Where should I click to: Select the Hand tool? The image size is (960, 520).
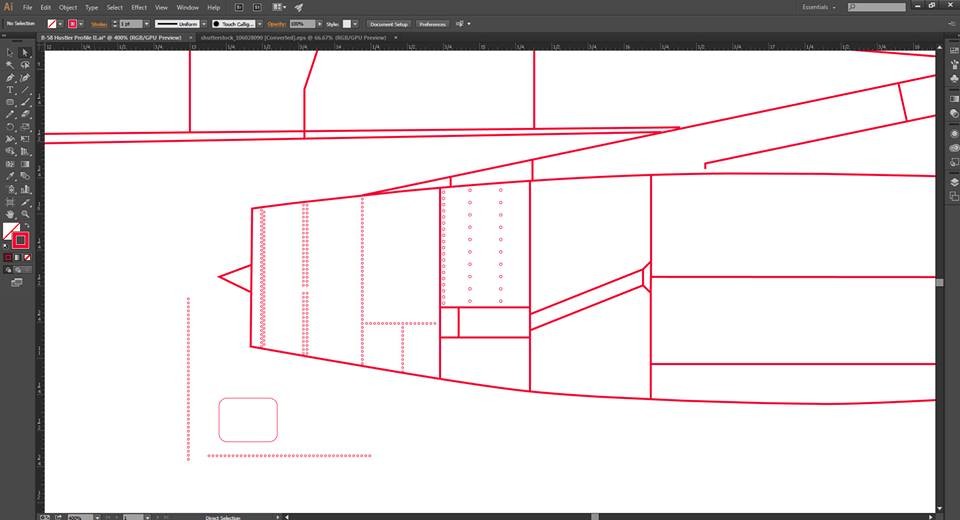coord(10,214)
